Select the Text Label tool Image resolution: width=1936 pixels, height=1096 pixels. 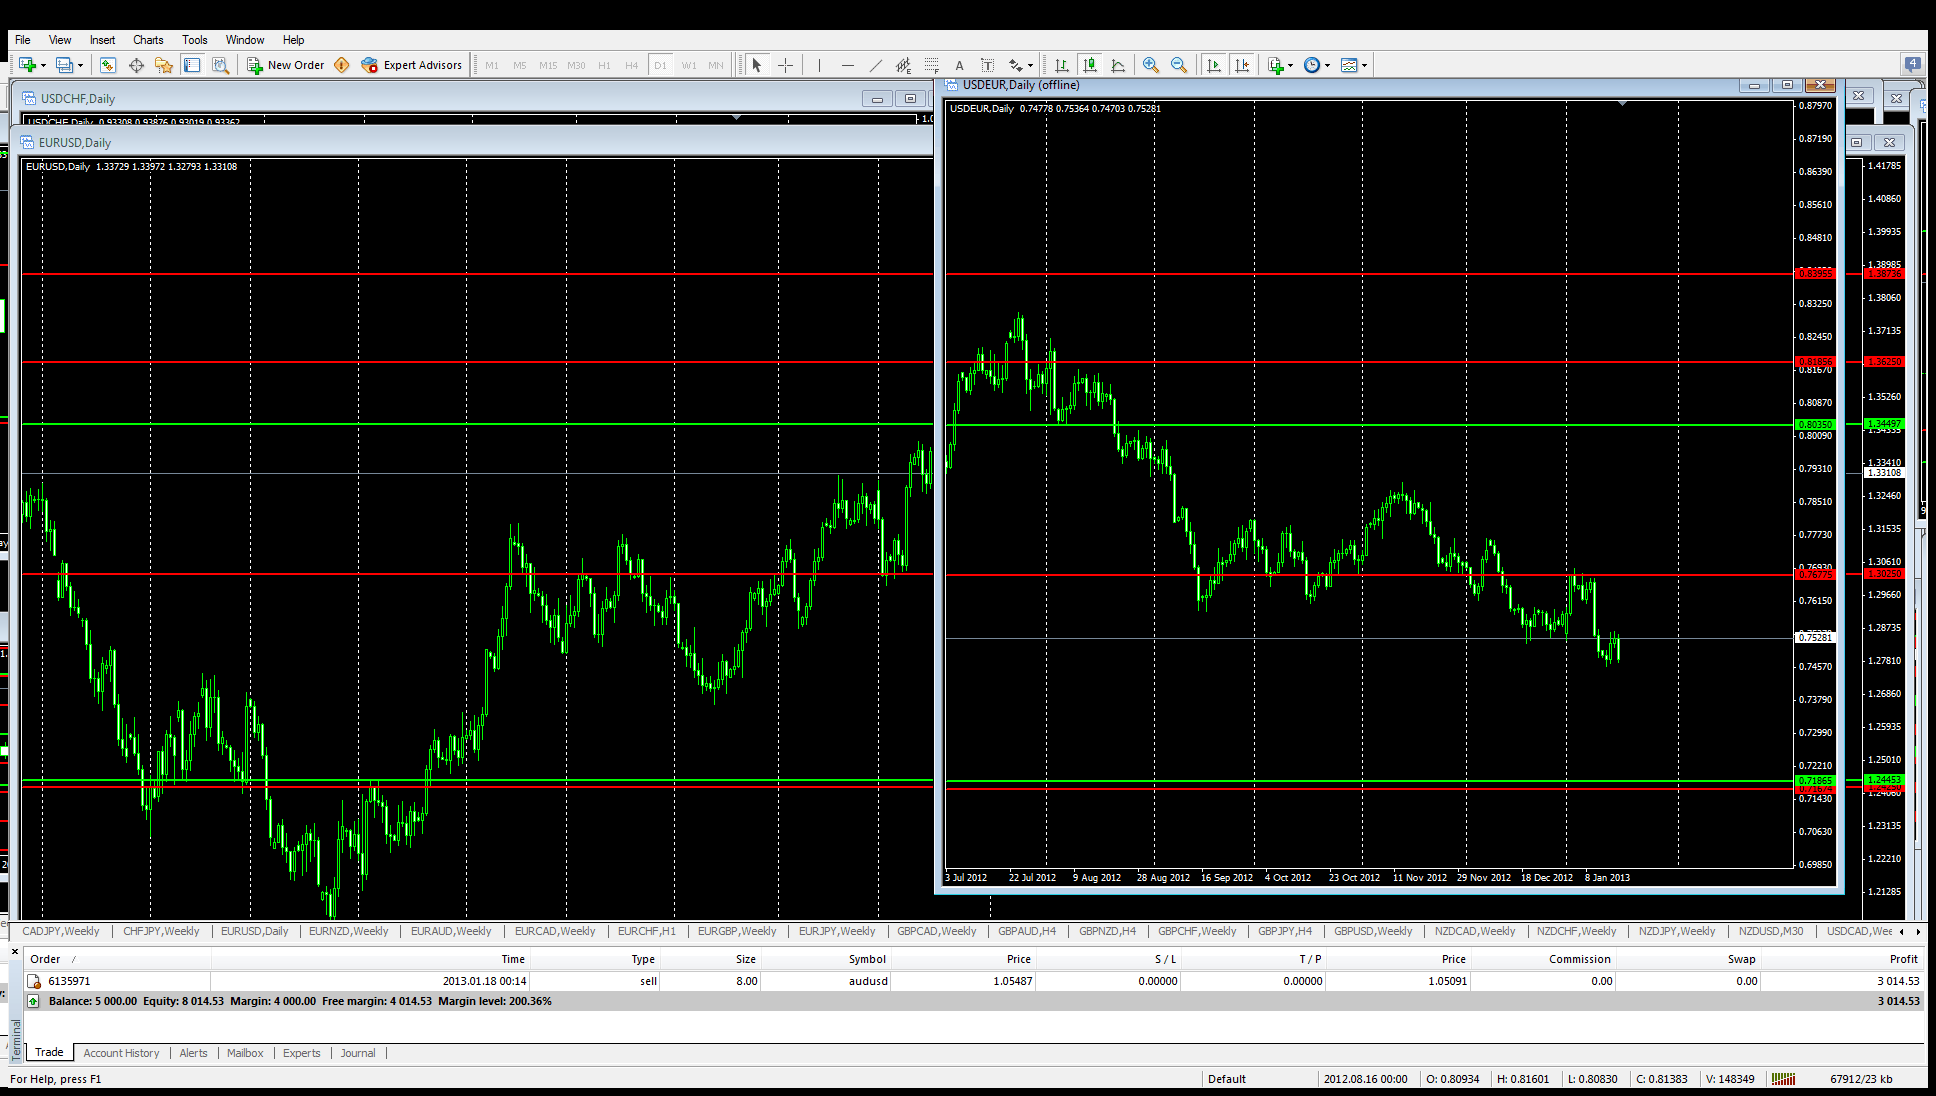tap(987, 65)
